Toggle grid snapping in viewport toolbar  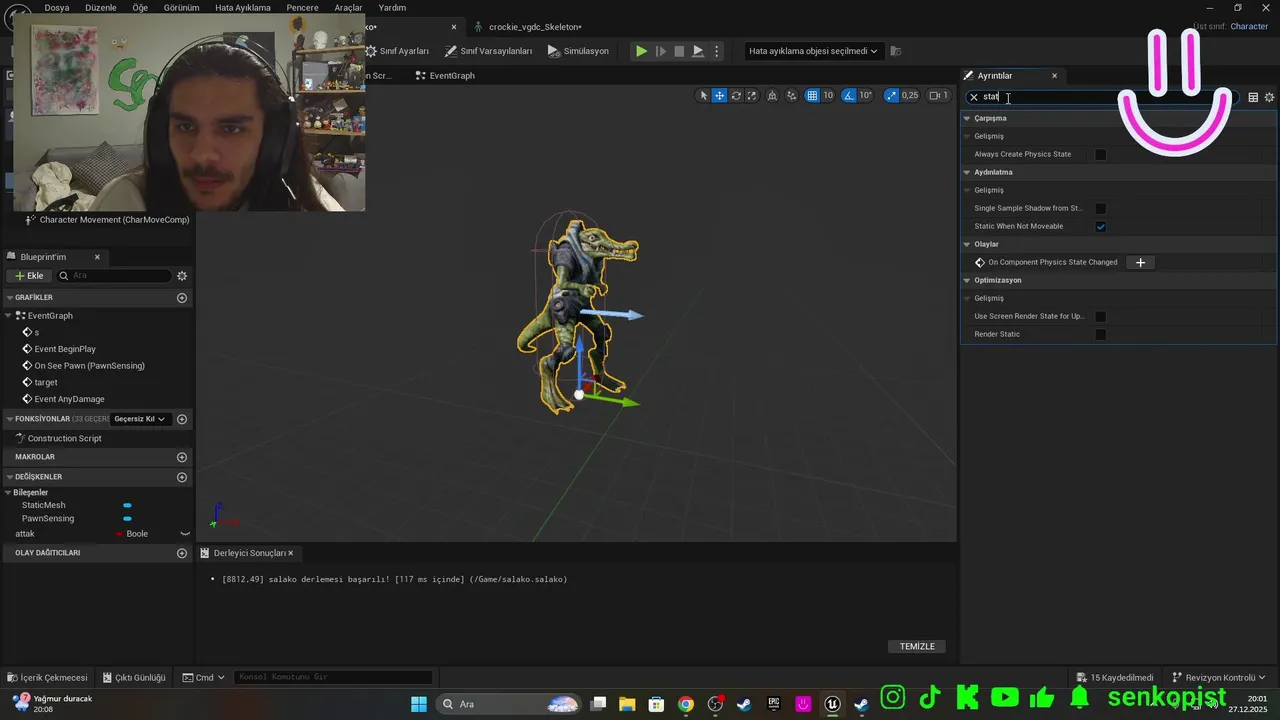[812, 96]
